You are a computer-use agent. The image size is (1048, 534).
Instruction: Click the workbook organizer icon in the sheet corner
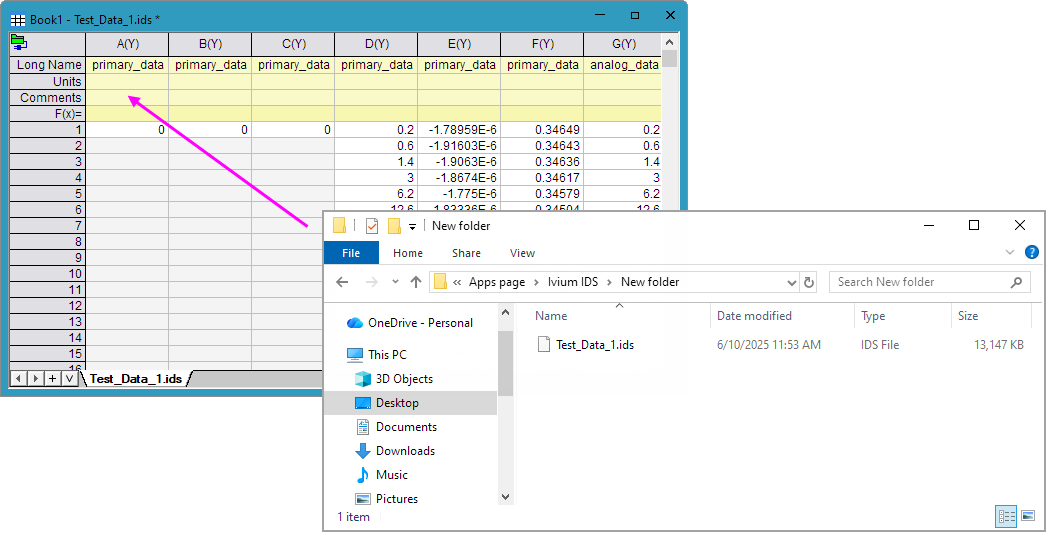[18, 42]
